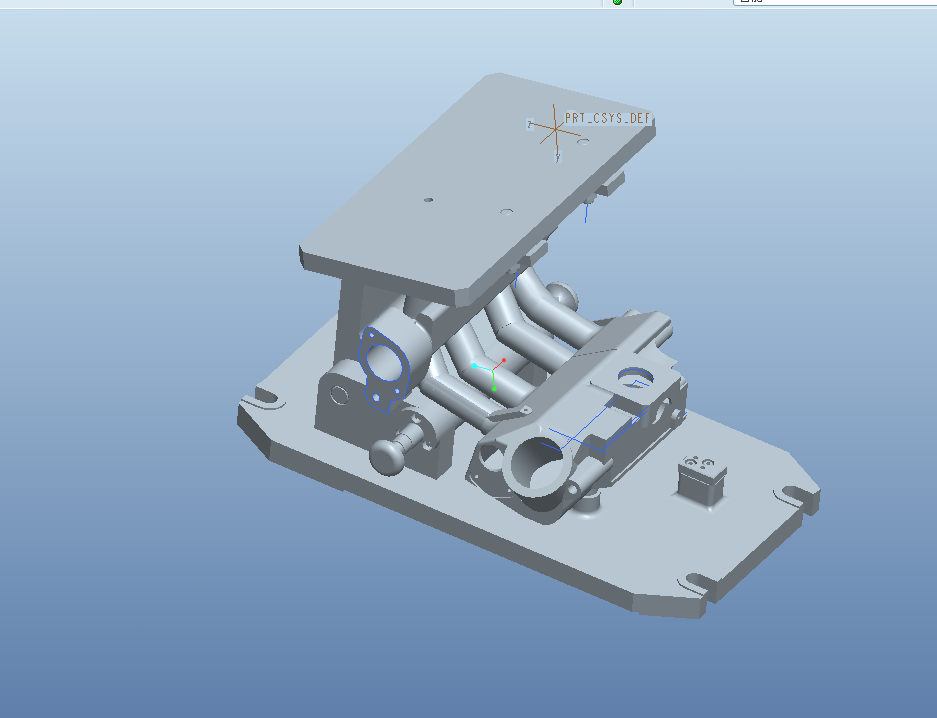Select the cyan datum point on the manifold
Viewport: 937px width, 718px height.
(475, 366)
